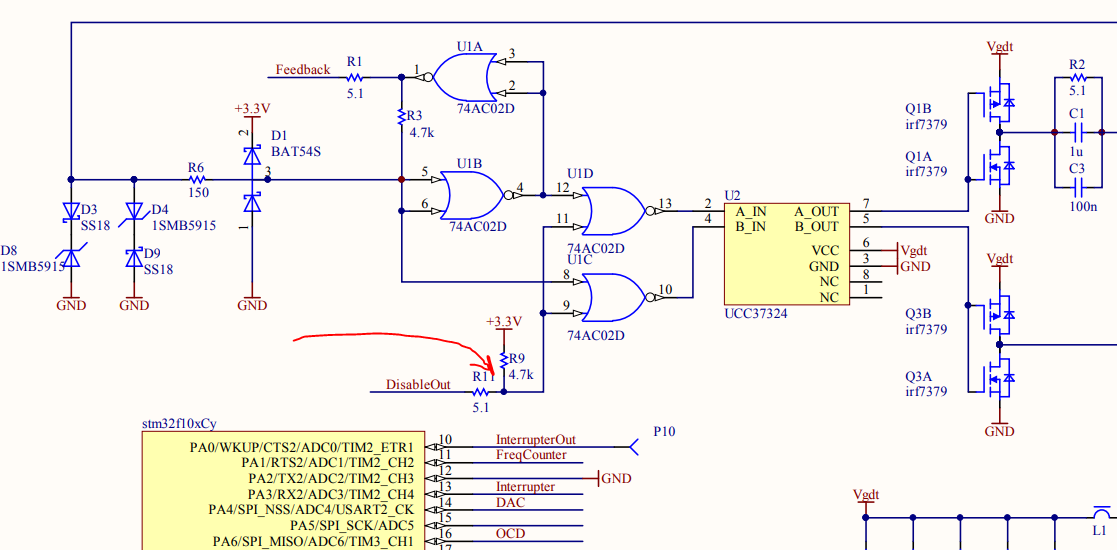The image size is (1117, 550).
Task: Click the stm32f10xCy component name
Action: [179, 424]
